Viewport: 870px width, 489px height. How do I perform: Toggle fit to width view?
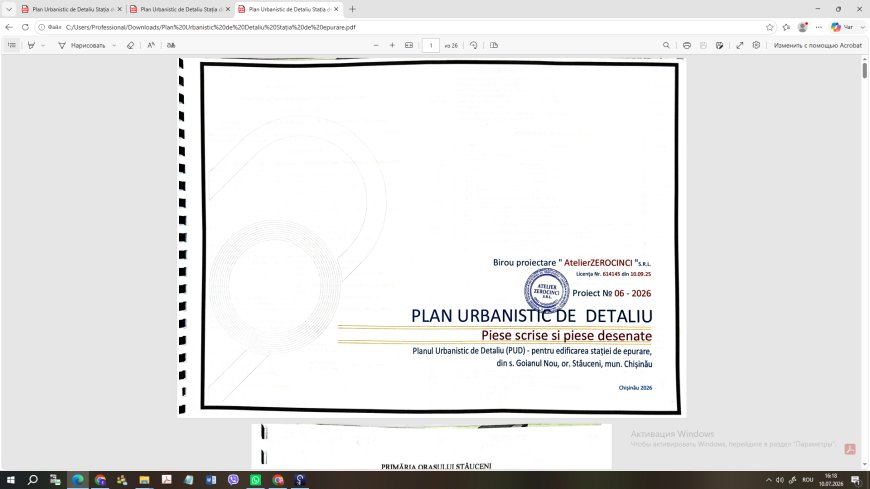click(409, 46)
